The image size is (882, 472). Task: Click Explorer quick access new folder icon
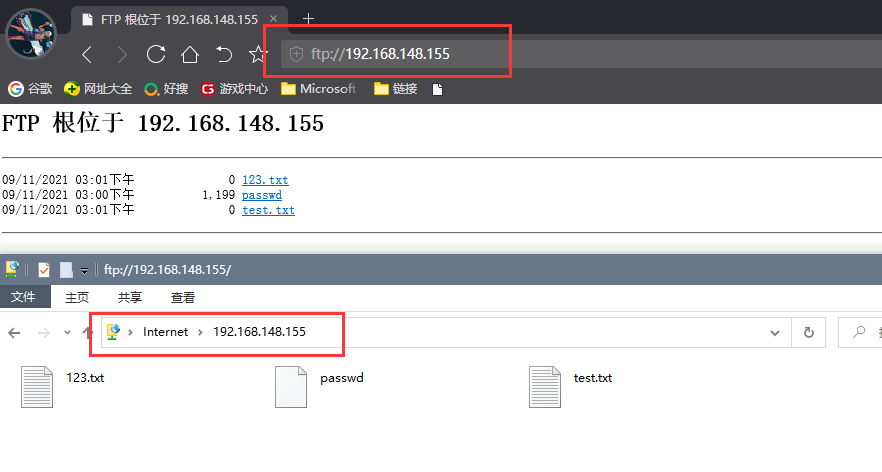pos(66,269)
